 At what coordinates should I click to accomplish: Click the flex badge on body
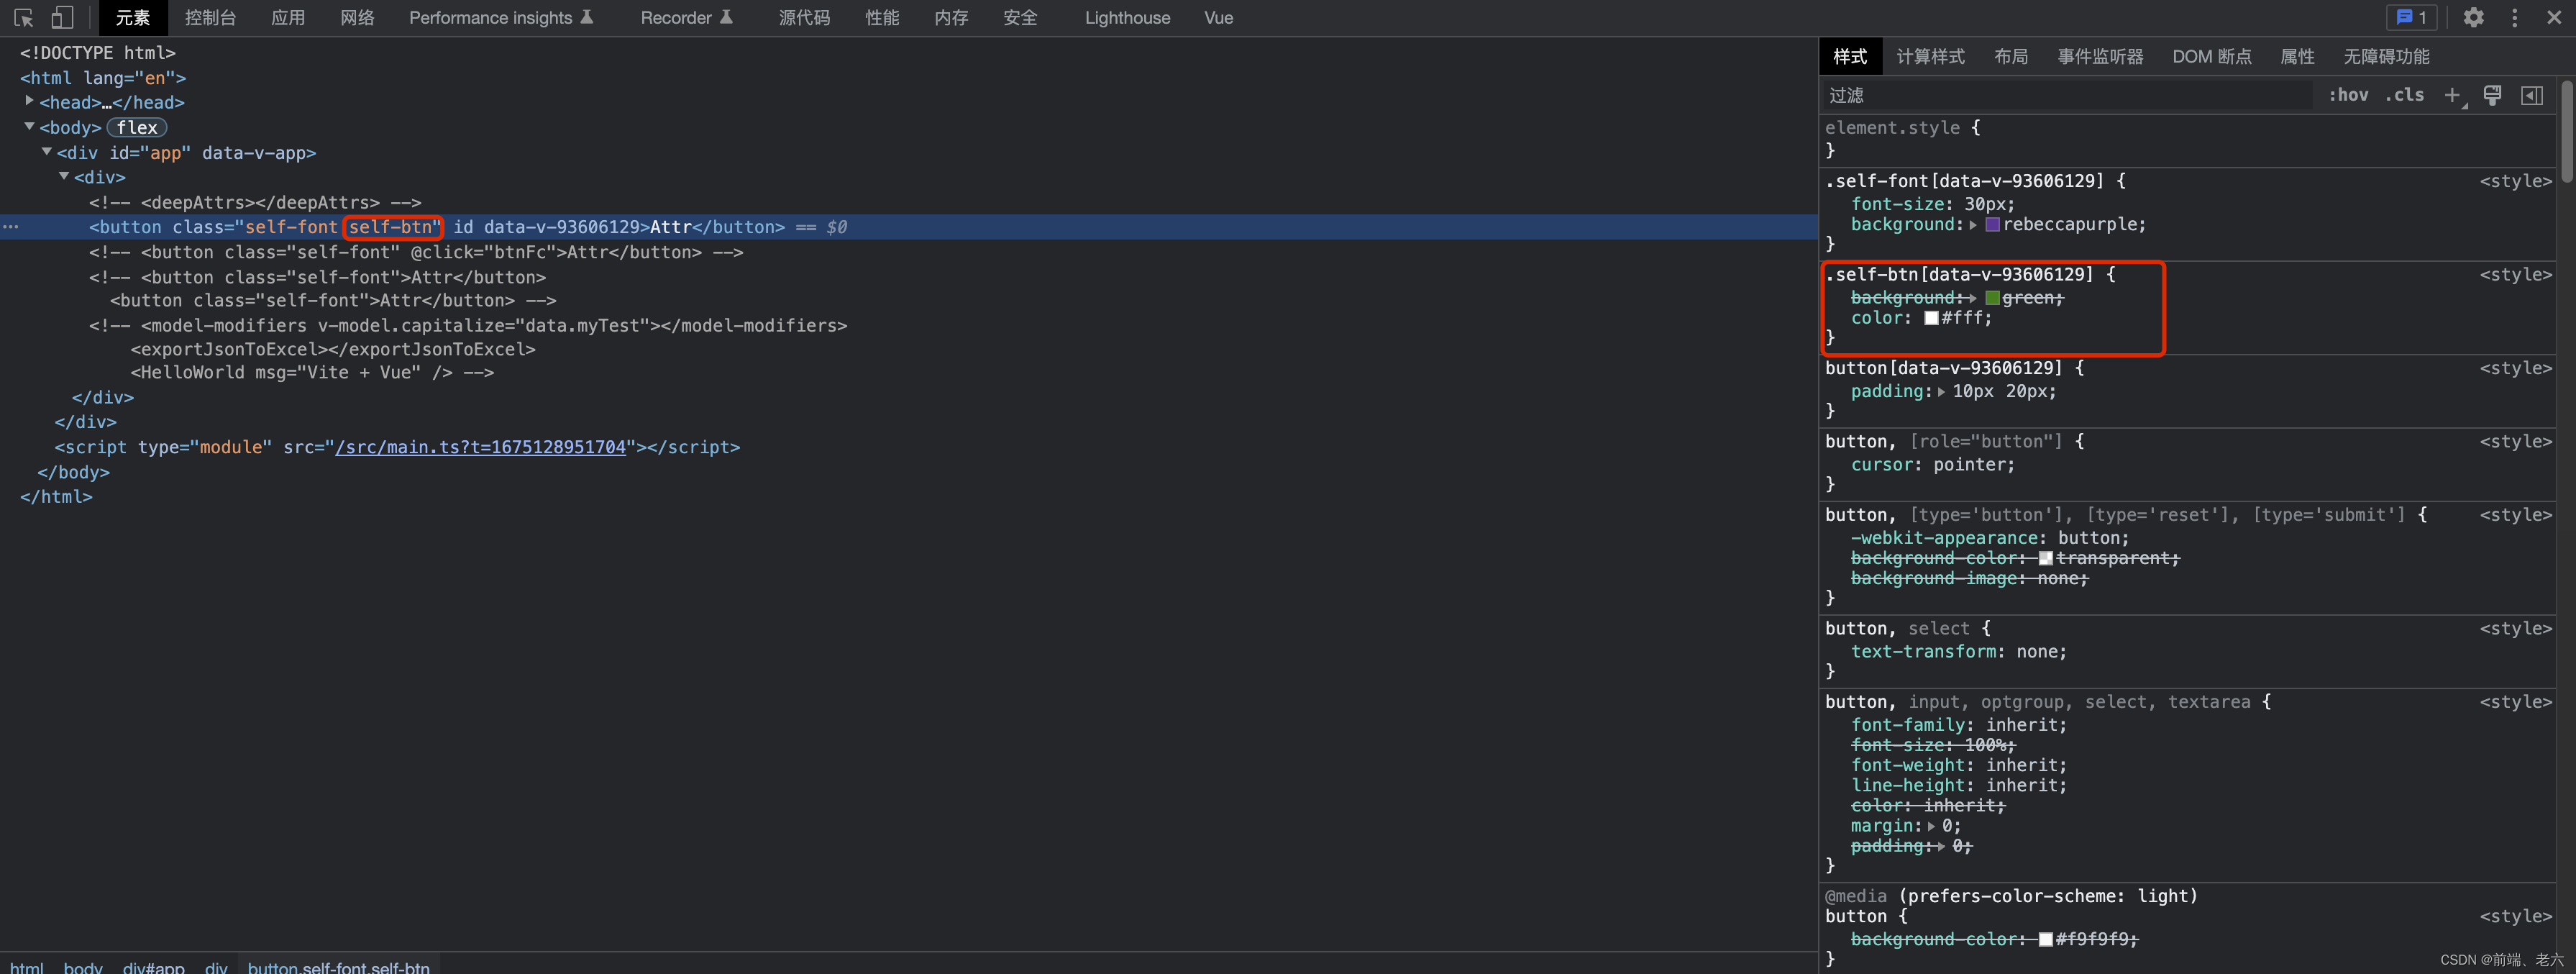coord(137,127)
